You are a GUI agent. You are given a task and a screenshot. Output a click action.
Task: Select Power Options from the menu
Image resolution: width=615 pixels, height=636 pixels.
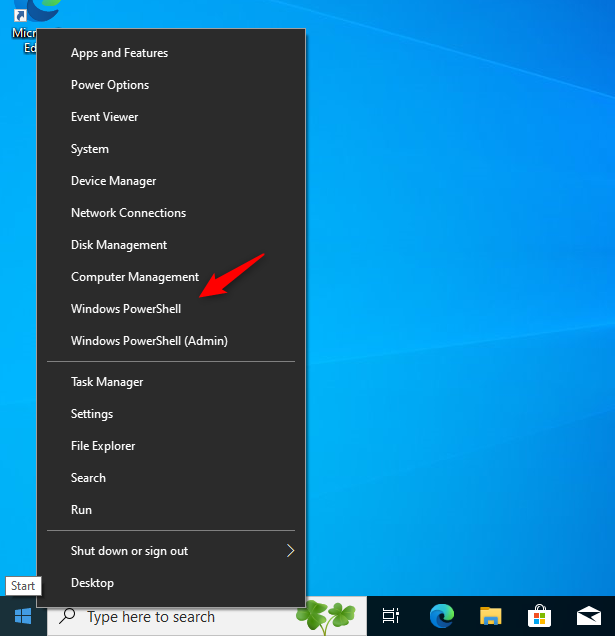tap(171, 85)
